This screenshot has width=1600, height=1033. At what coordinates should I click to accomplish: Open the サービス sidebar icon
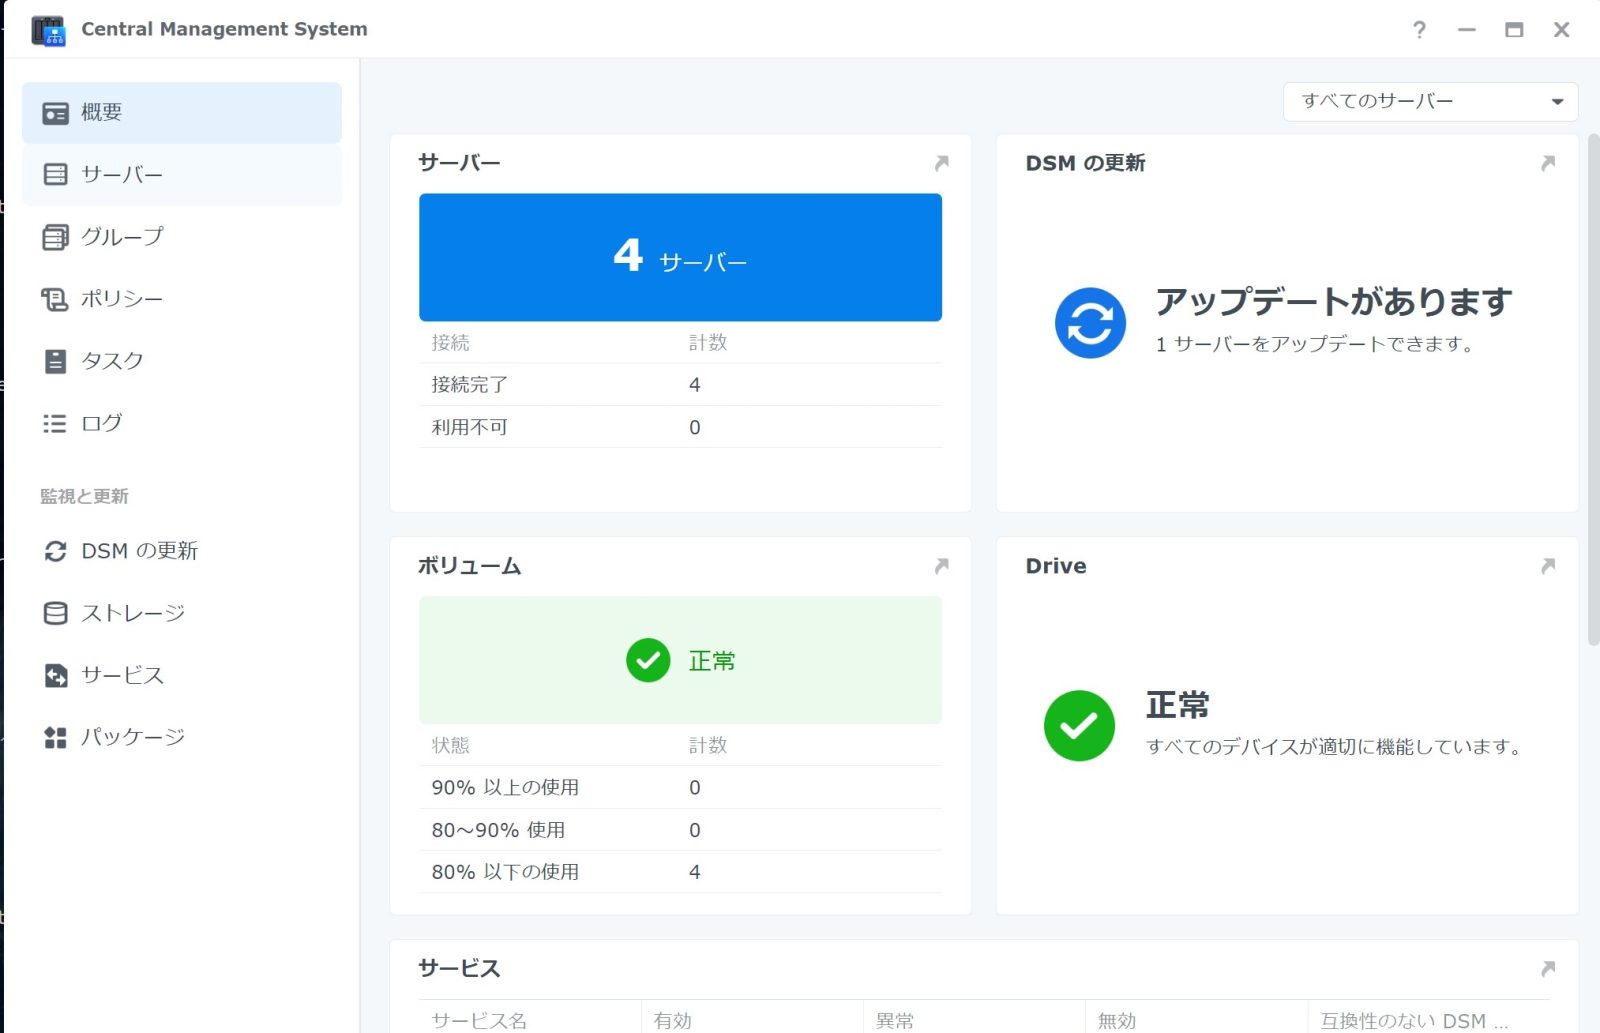pos(55,676)
